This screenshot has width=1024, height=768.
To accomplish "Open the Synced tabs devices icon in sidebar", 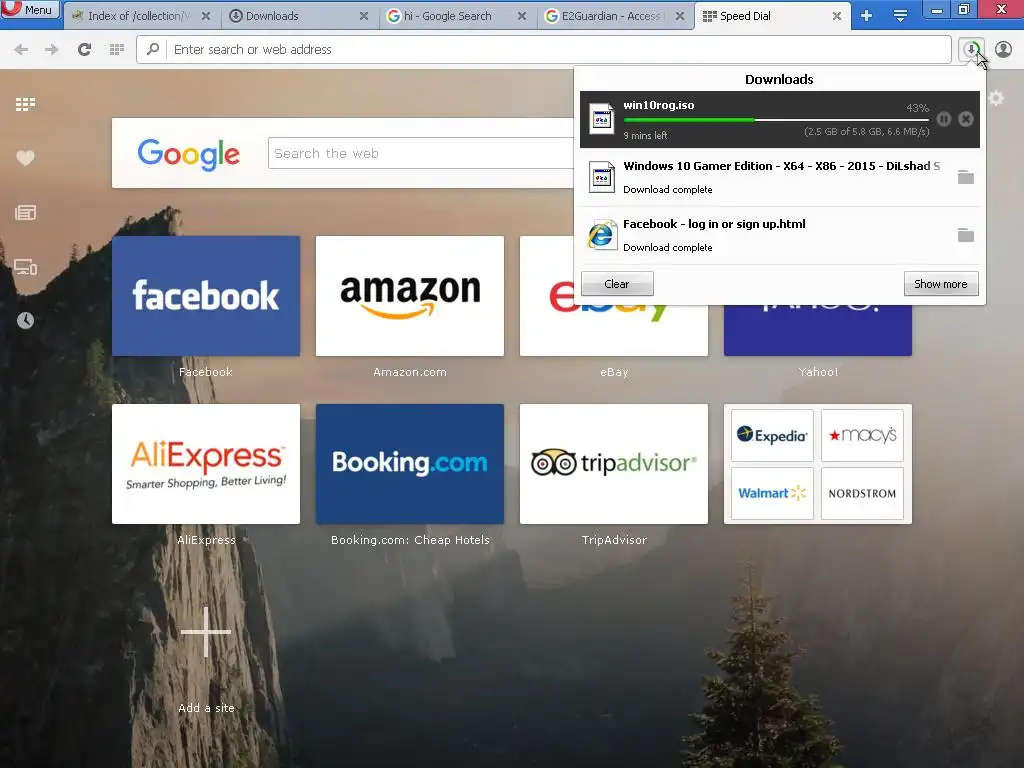I will coord(25,266).
